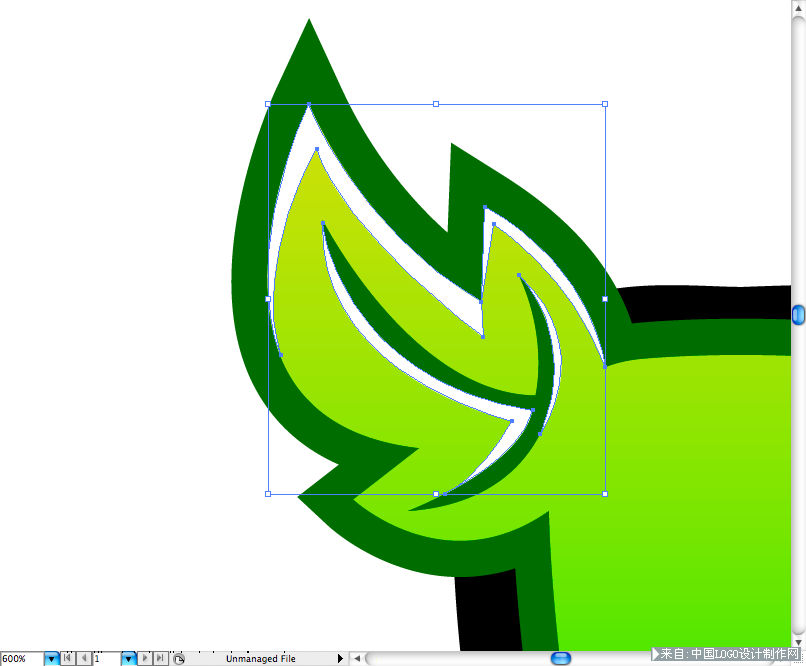The width and height of the screenshot is (806, 666).
Task: Click the top-left bounding box handle
Action: [268, 104]
